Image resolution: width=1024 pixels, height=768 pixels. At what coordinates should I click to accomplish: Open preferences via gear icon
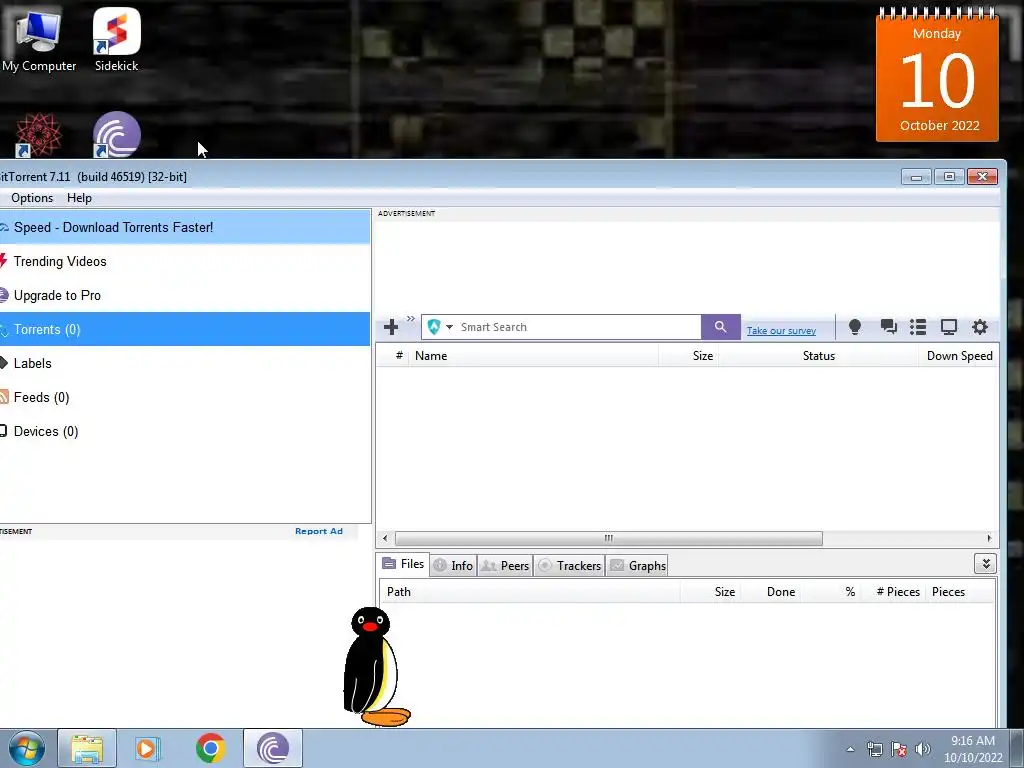(980, 327)
